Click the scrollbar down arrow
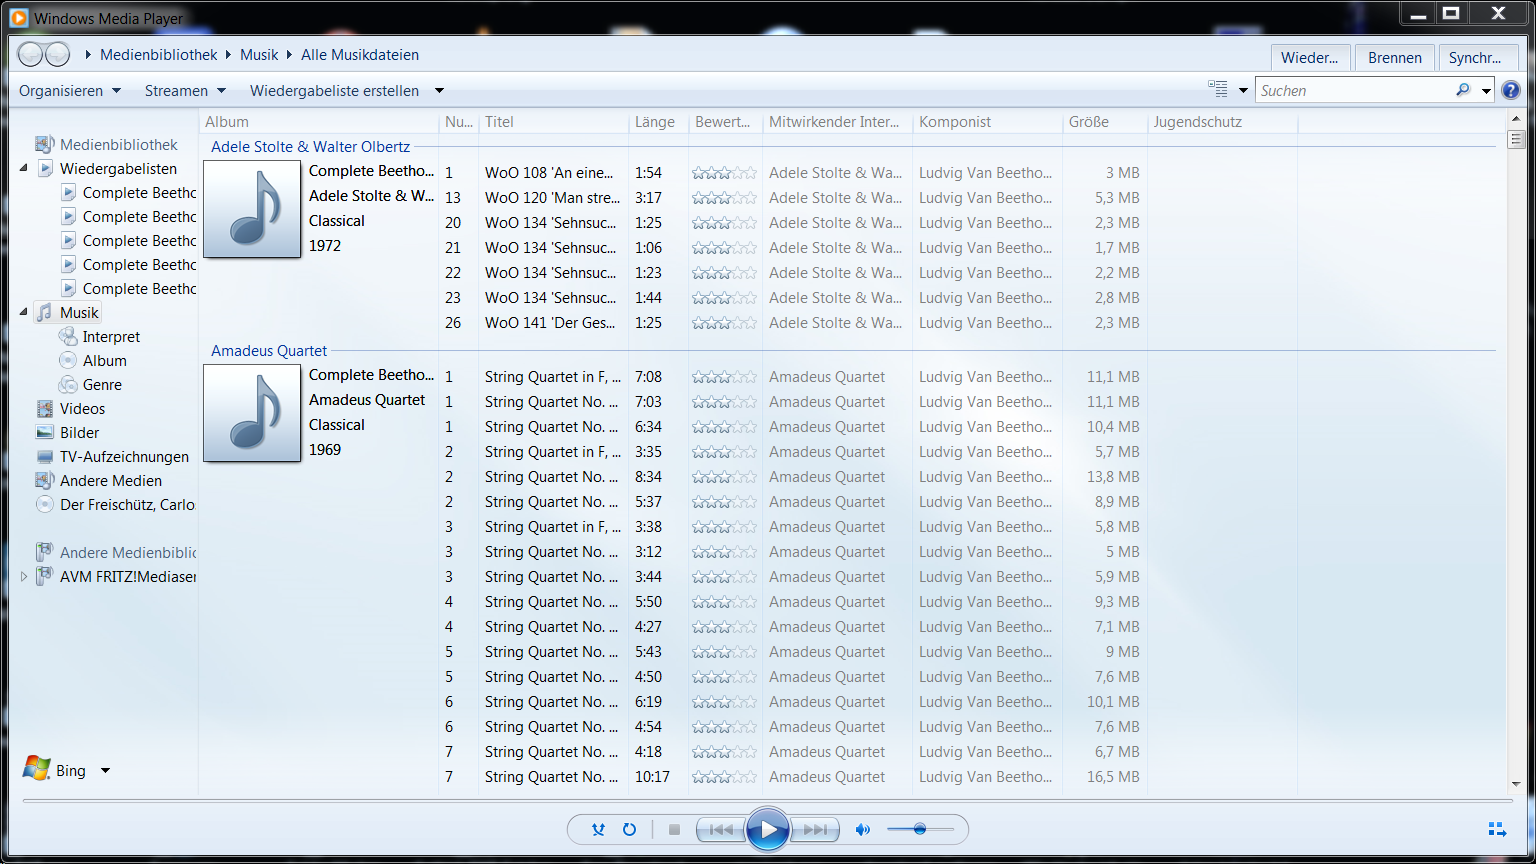The height and width of the screenshot is (864, 1536). (1516, 785)
